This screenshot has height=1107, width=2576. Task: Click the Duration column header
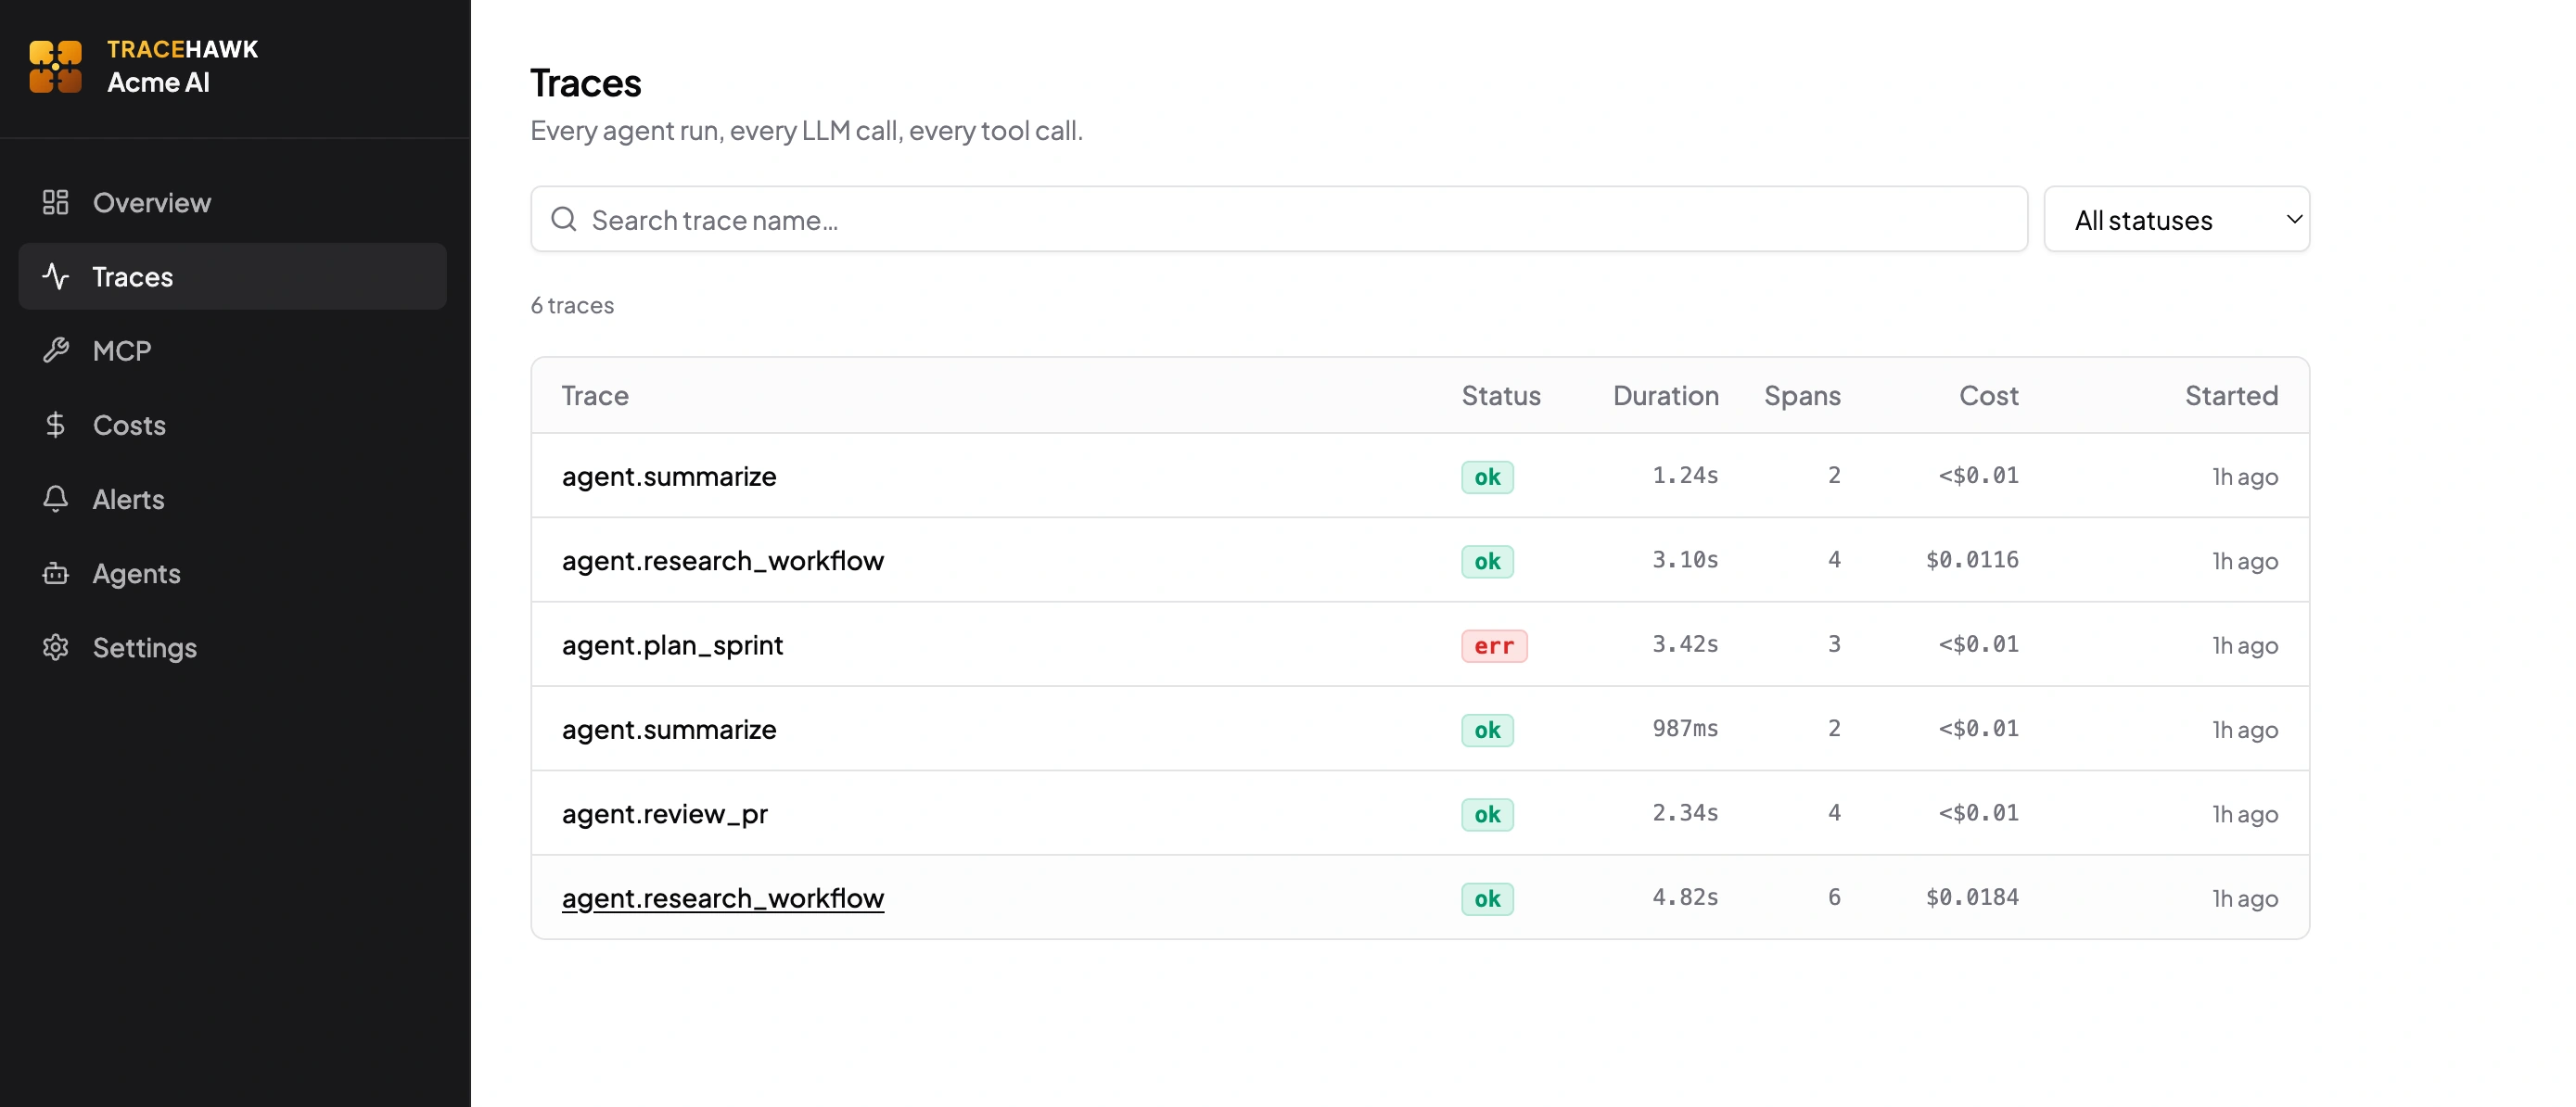pyautogui.click(x=1665, y=395)
